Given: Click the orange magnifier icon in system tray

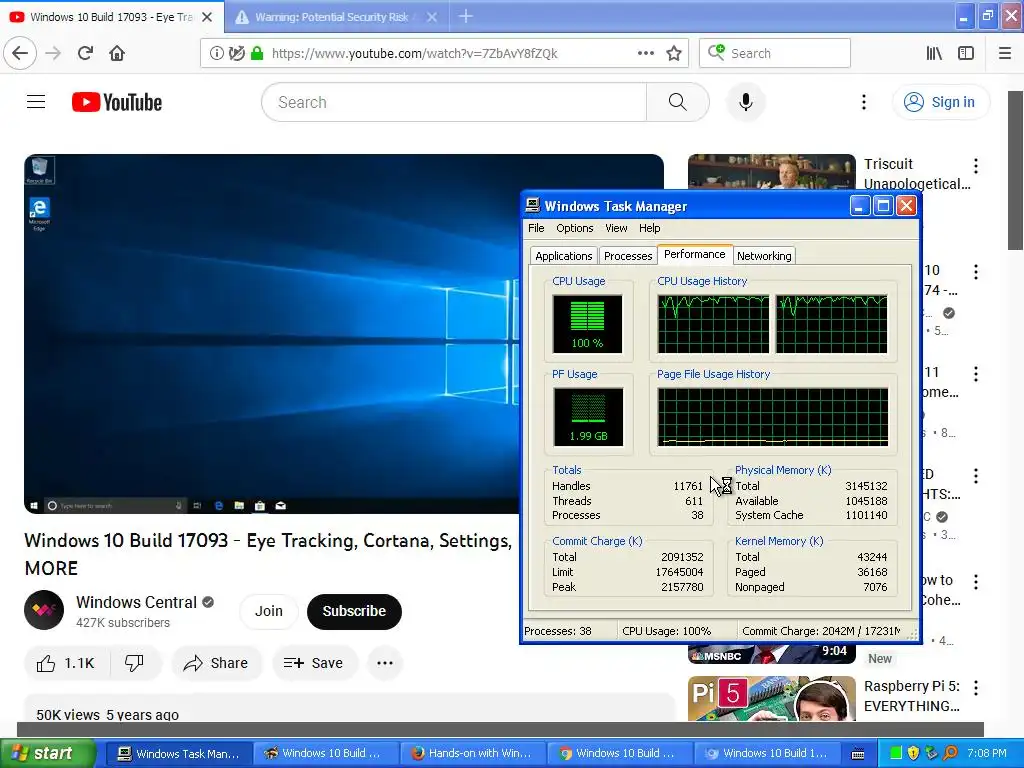Looking at the screenshot, I should point(950,753).
